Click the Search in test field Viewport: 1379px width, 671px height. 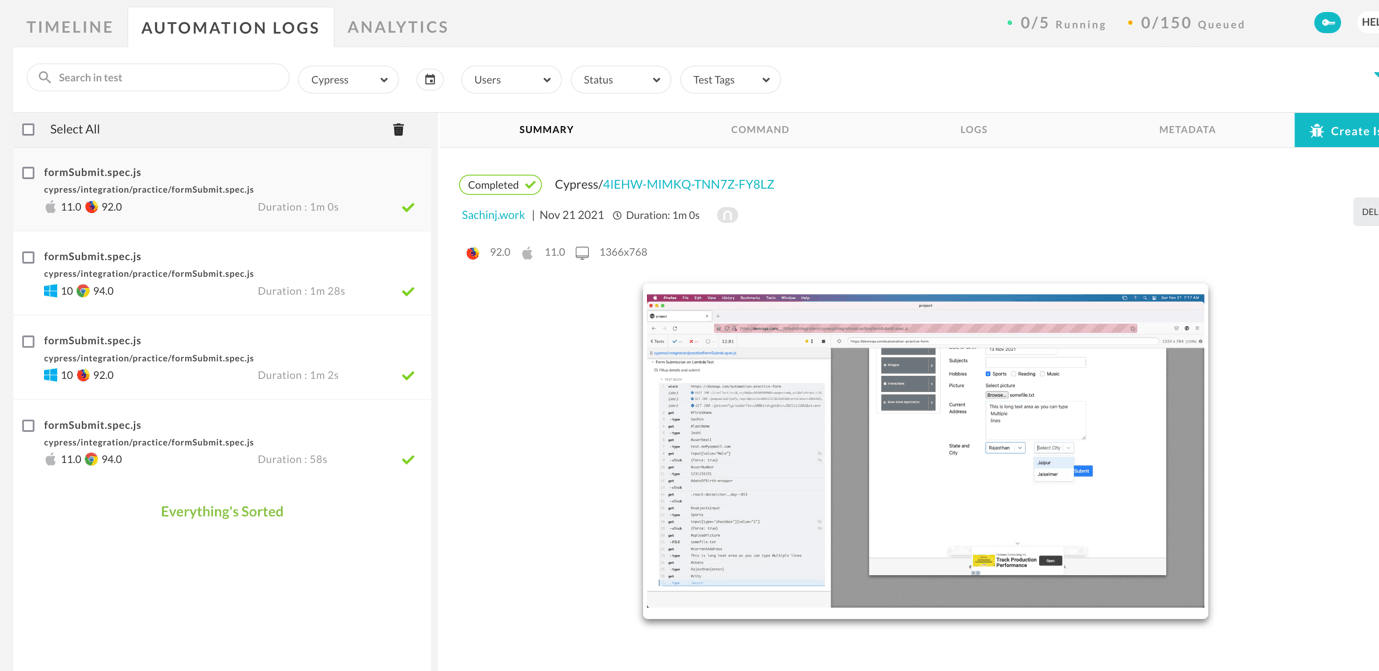coord(165,78)
